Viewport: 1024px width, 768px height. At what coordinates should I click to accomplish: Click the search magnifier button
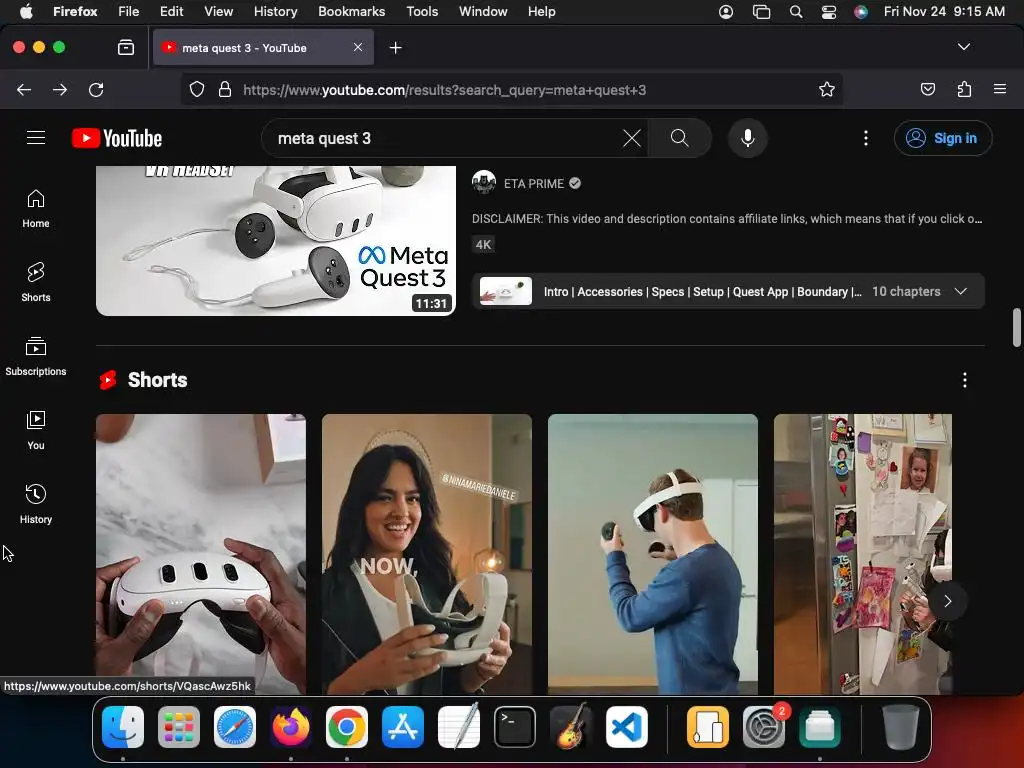pyautogui.click(x=680, y=138)
